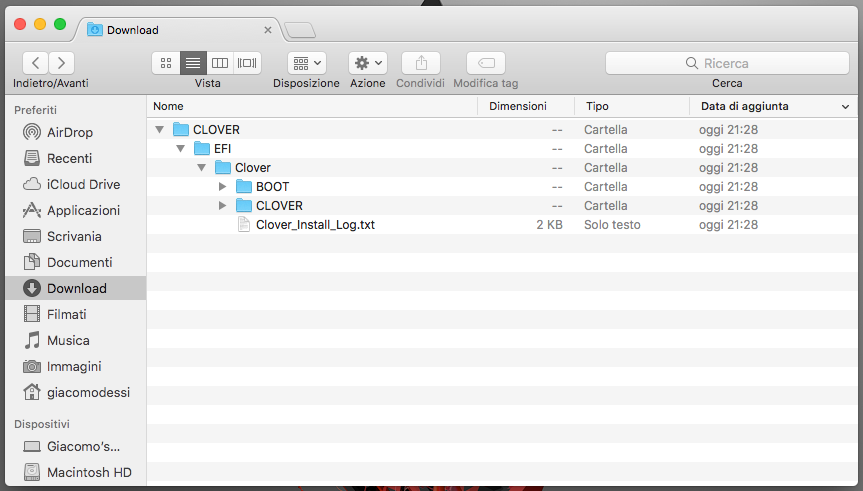Open Scrivania in sidebar

click(x=75, y=236)
